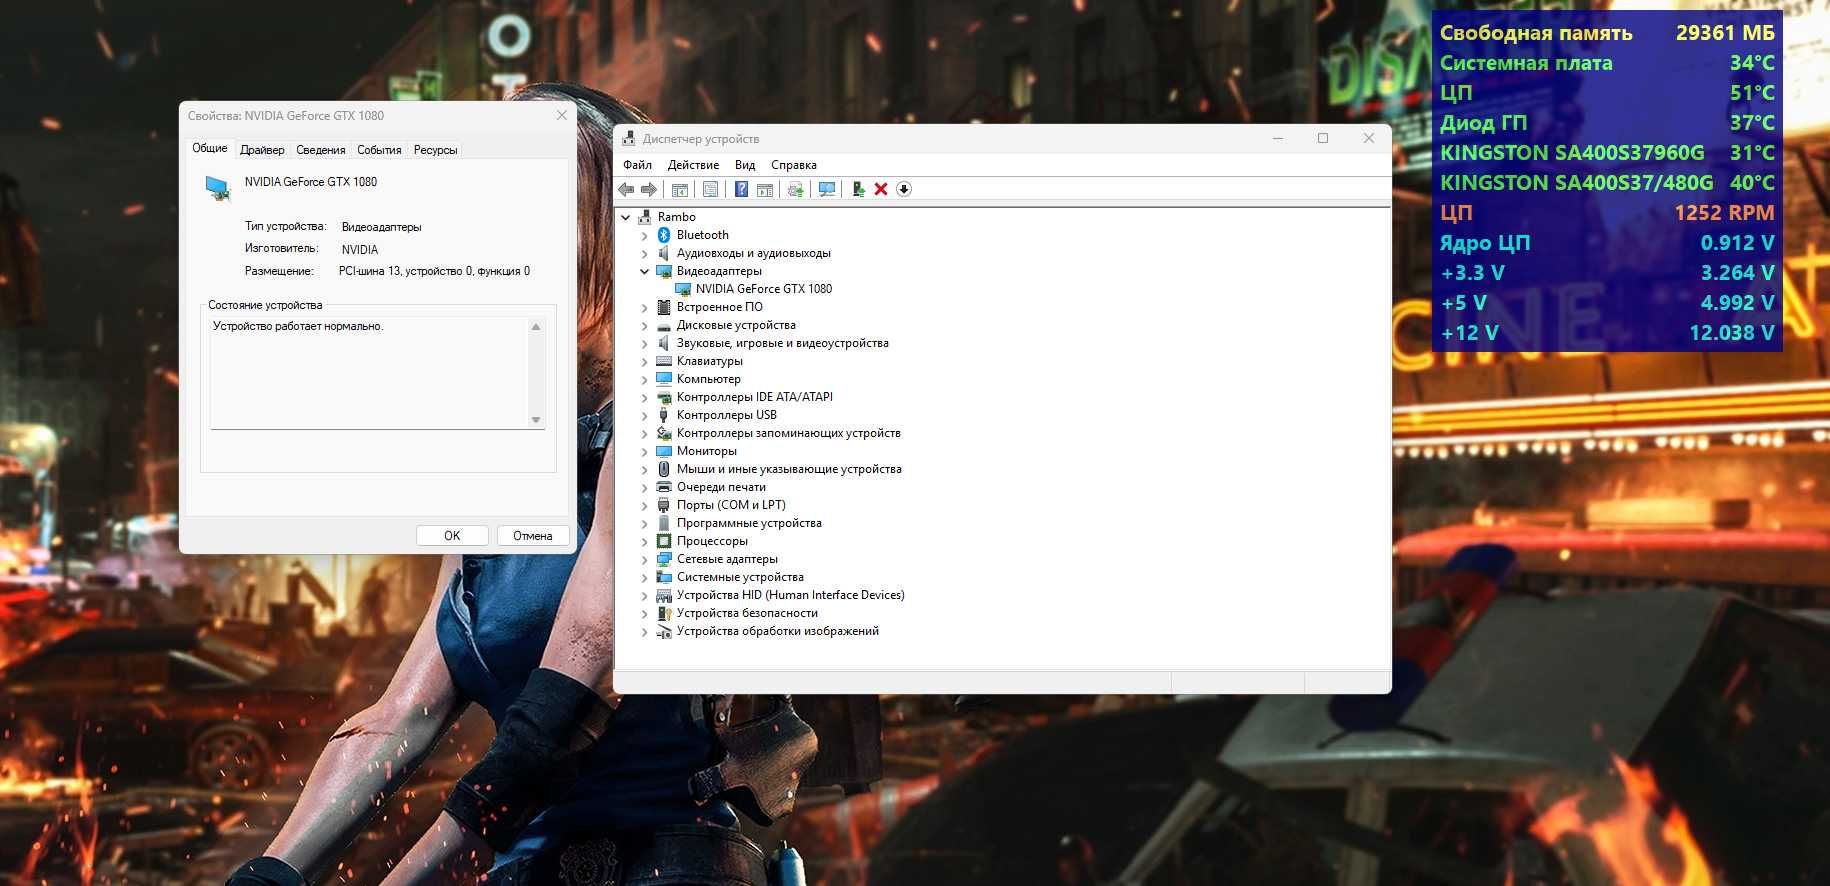Viewport: 1830px width, 886px height.
Task: Select the Общие tab
Action: (210, 148)
